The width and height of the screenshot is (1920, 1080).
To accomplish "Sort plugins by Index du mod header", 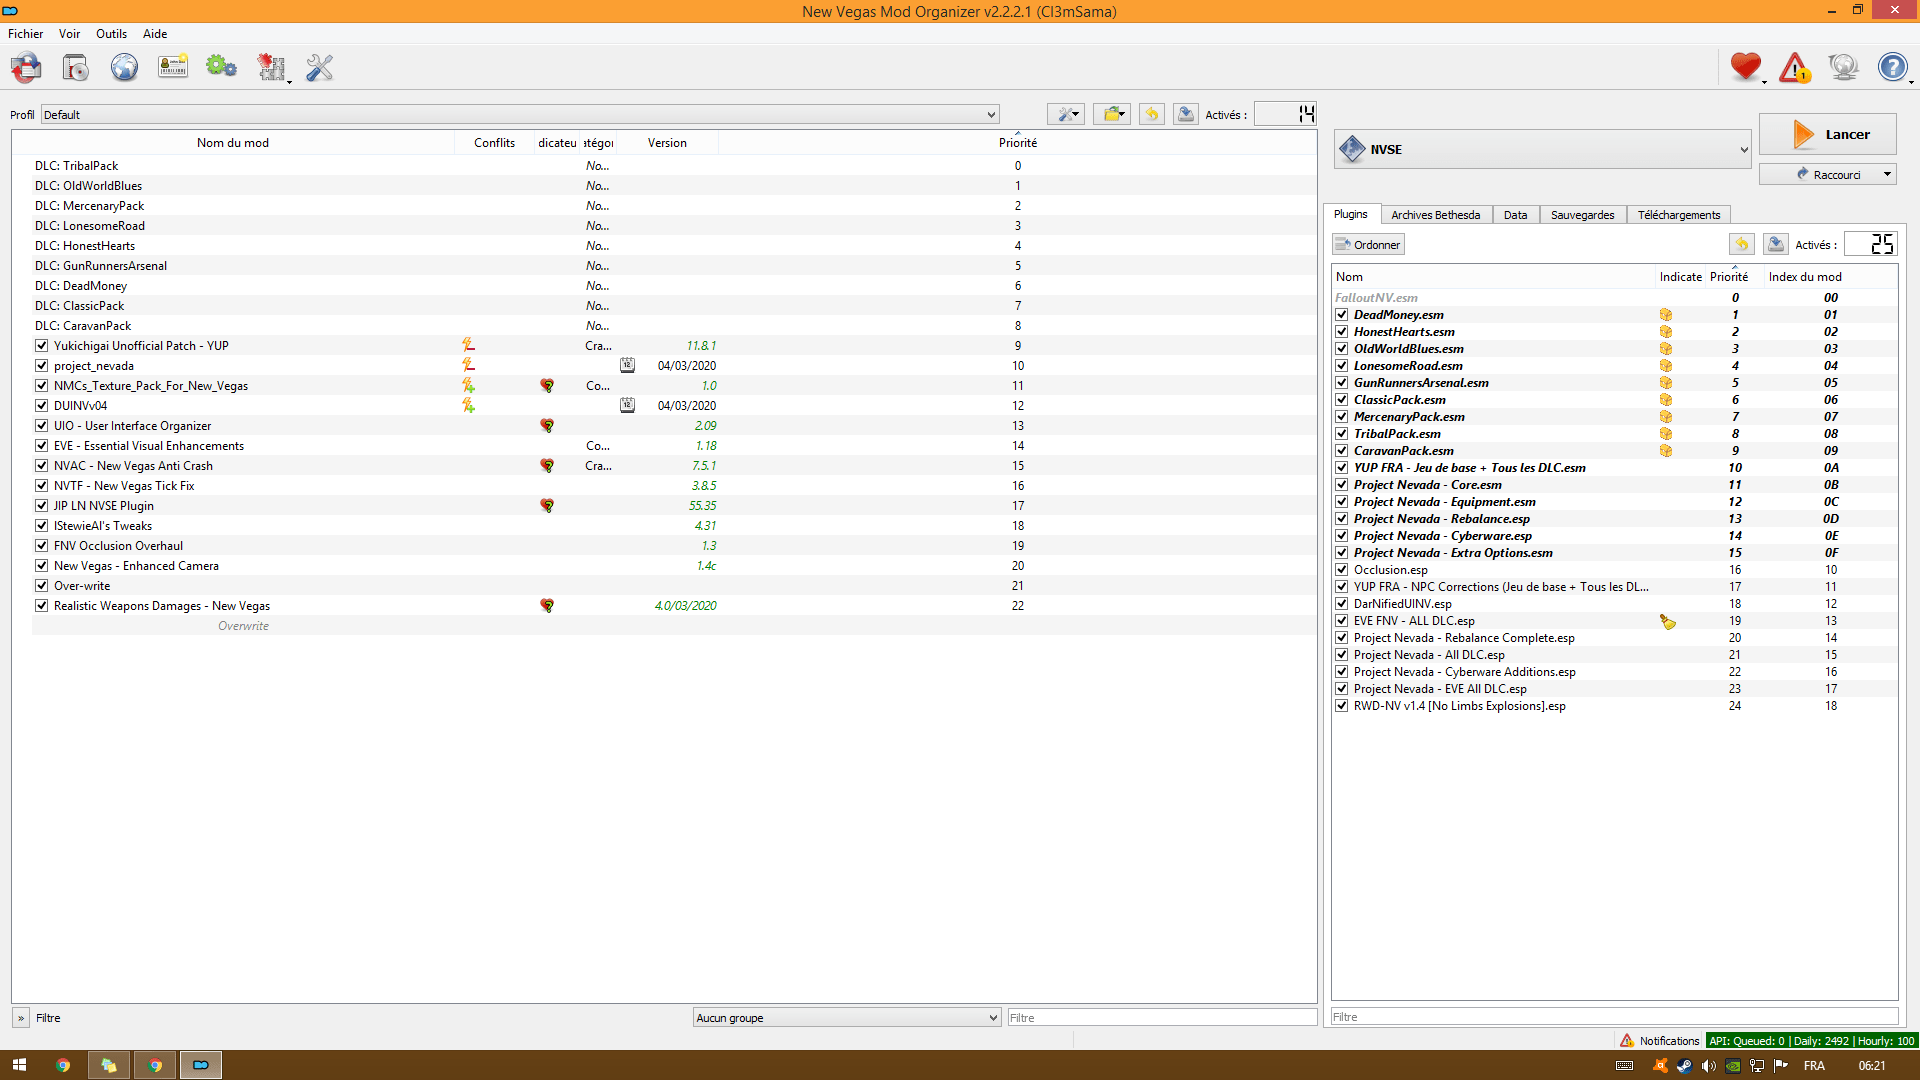I will tap(1805, 277).
